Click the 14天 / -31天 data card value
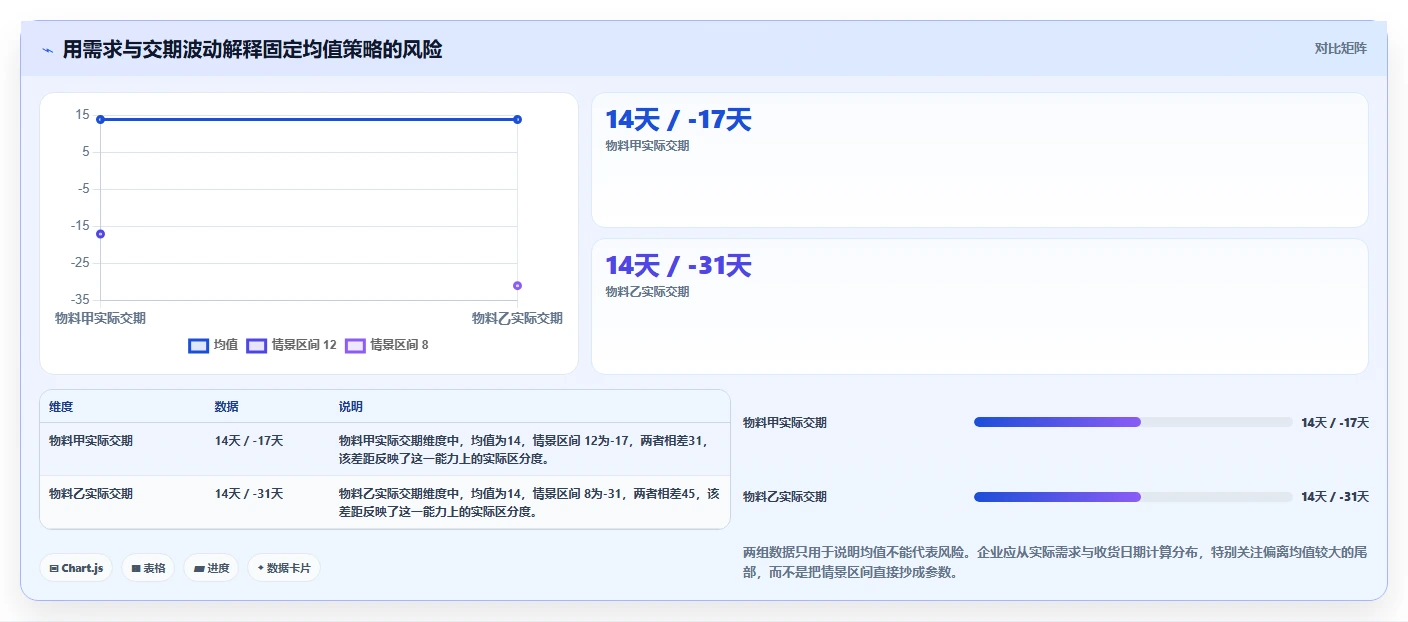The width and height of the screenshot is (1408, 622). point(678,266)
